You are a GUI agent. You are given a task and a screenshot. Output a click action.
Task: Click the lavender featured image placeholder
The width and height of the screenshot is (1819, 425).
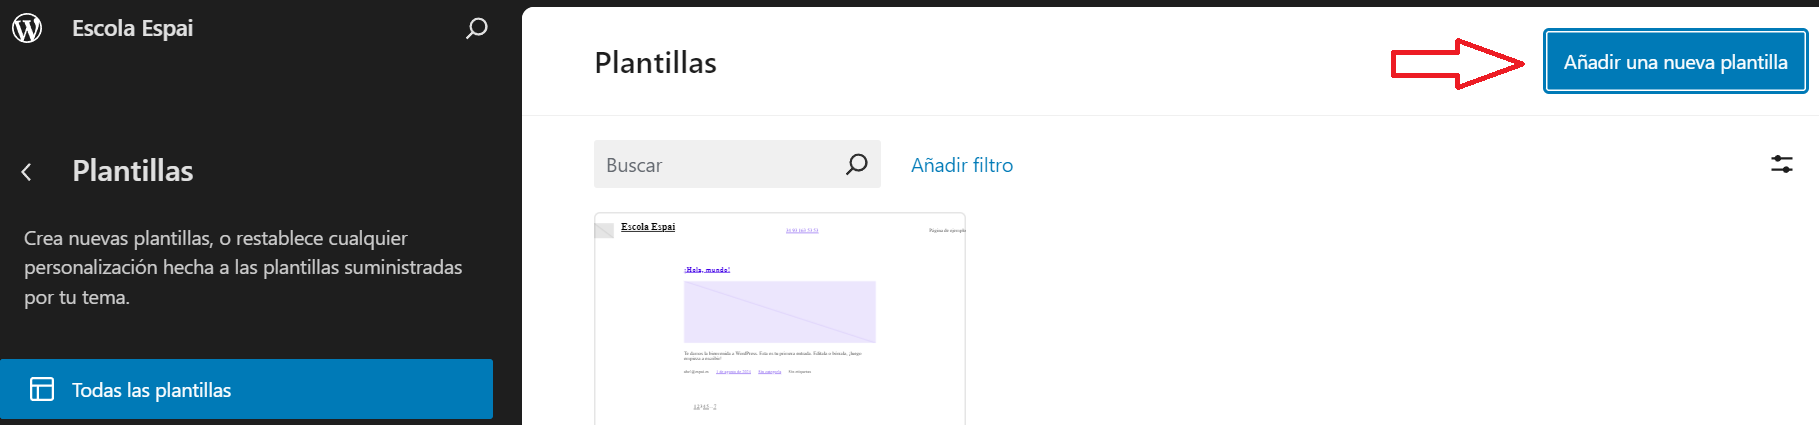(779, 312)
